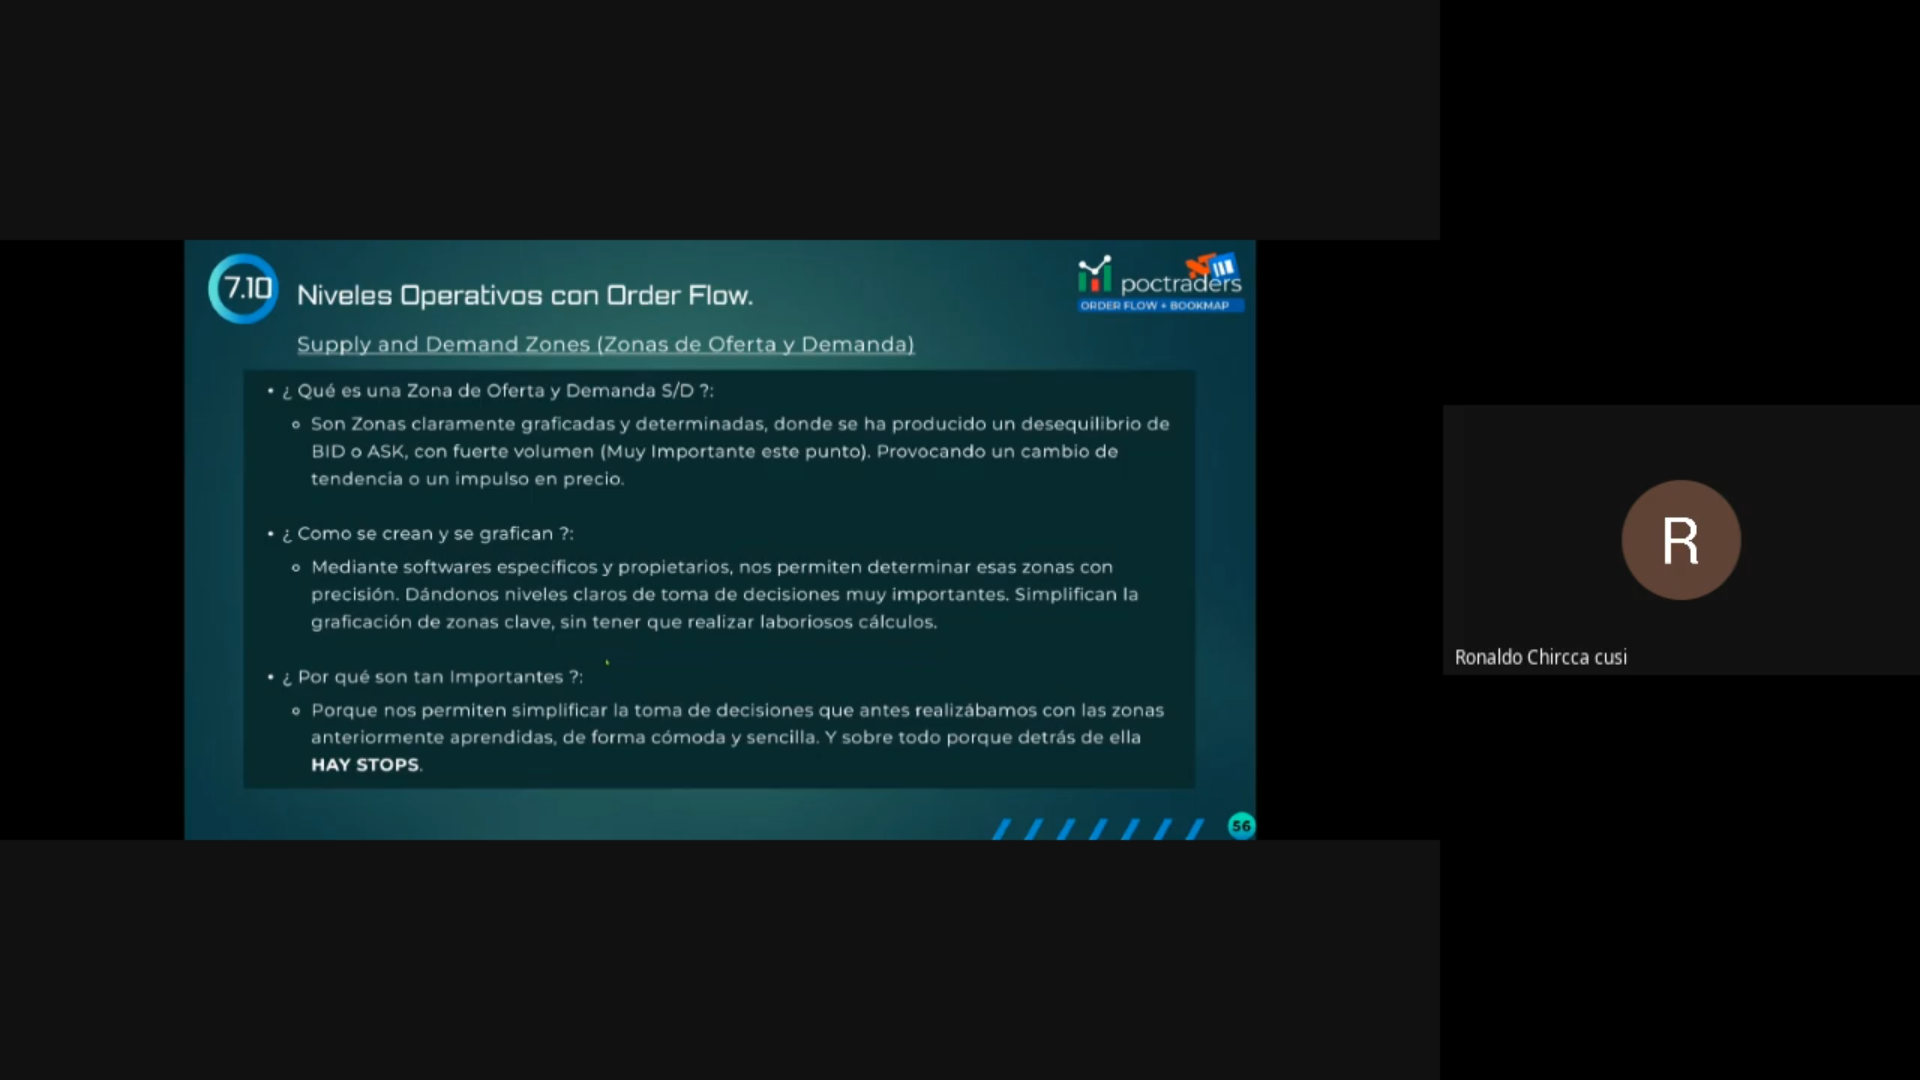Click the 7.10 section number badge
Viewport: 1920px width, 1080px height.
243,289
